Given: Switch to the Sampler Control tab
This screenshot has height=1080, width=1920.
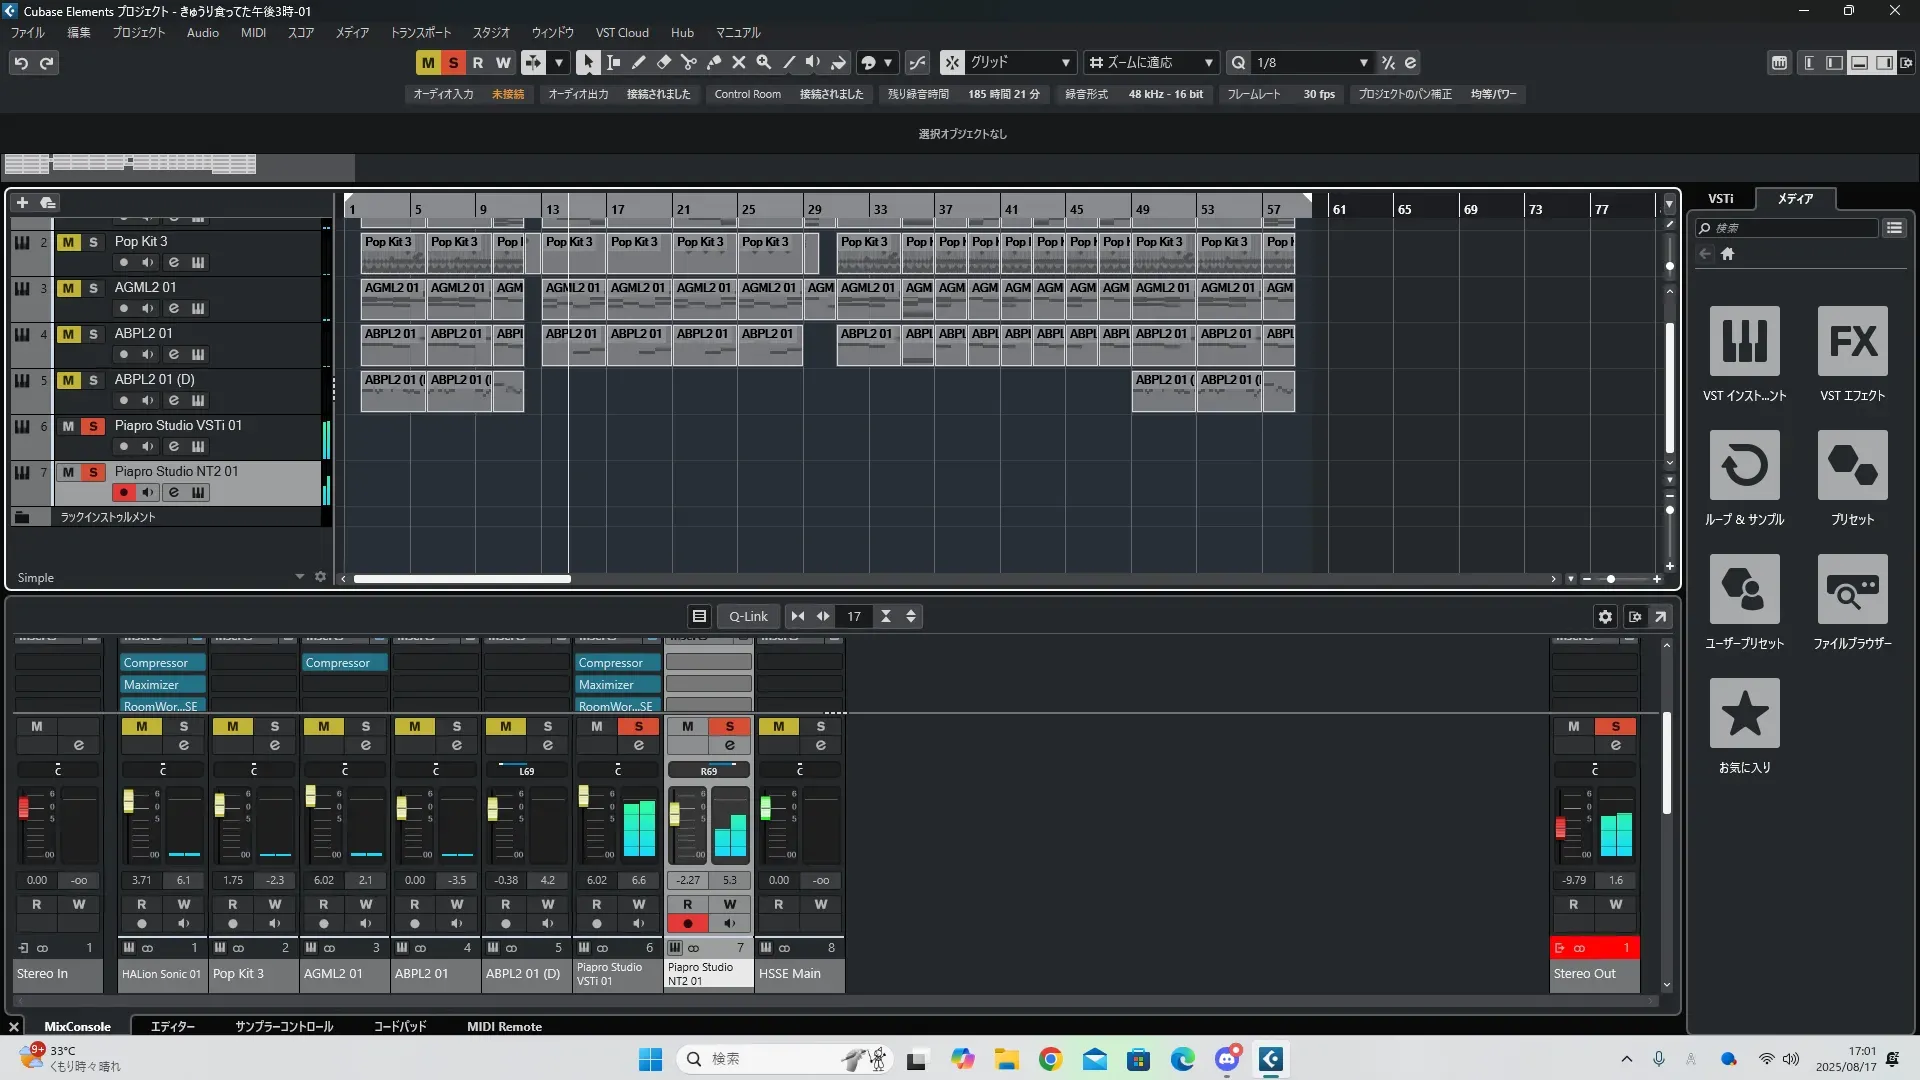Looking at the screenshot, I should click(284, 1026).
